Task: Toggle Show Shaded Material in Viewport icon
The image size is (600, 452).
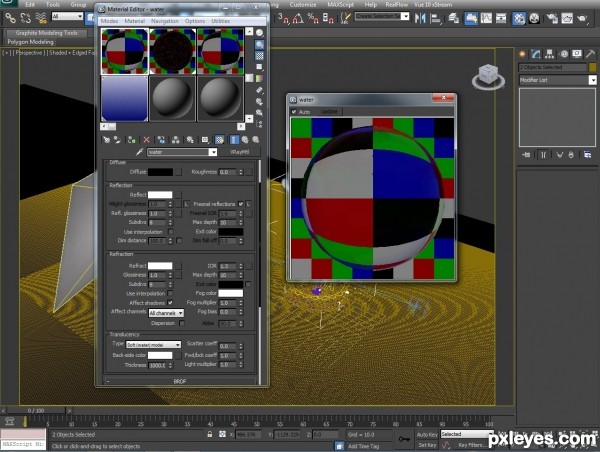Action: coord(219,140)
